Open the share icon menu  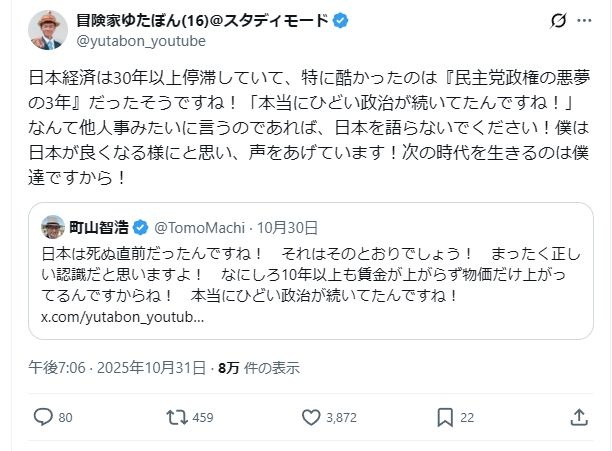(x=578, y=417)
